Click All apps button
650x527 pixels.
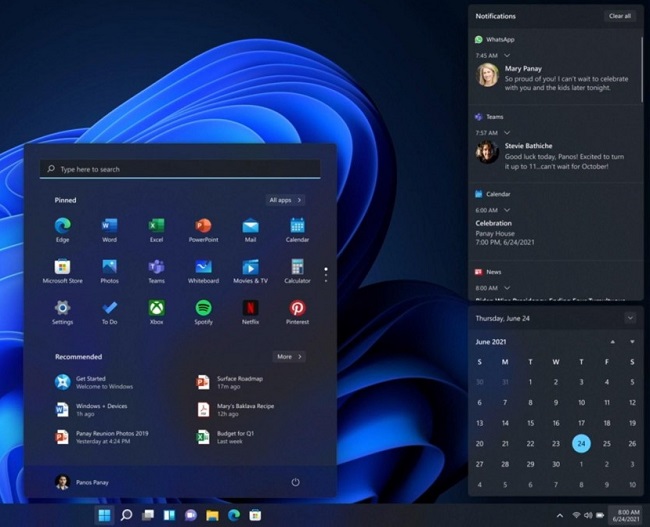coord(286,200)
